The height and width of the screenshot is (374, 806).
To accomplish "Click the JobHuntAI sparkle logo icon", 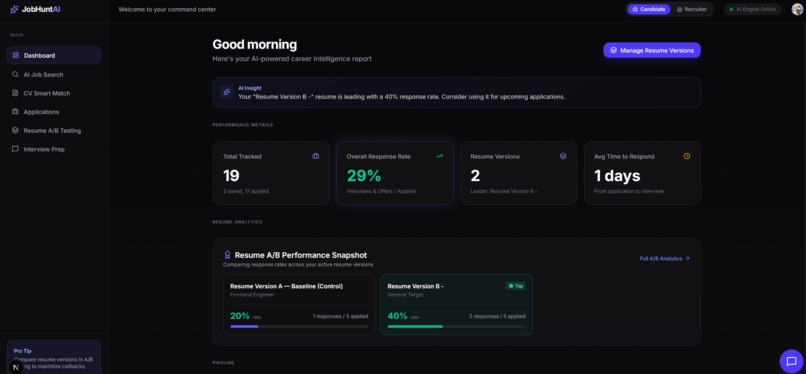I will pyautogui.click(x=14, y=9).
